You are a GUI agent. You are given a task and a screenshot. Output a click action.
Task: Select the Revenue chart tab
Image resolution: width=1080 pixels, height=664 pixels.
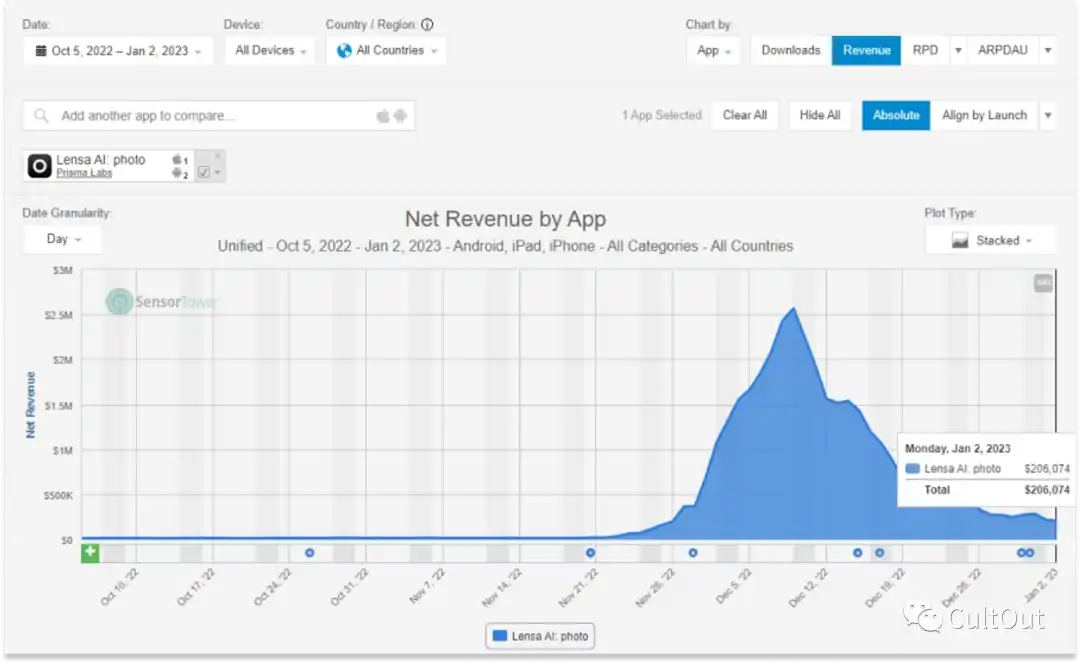(866, 50)
